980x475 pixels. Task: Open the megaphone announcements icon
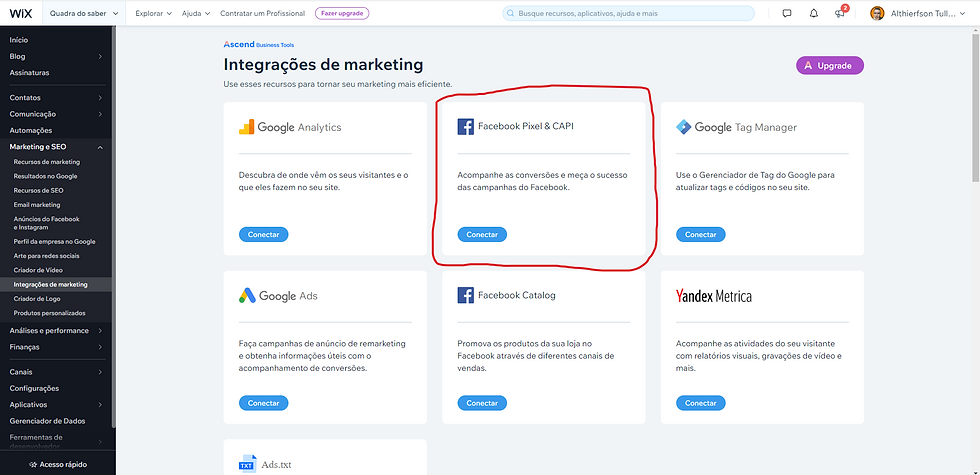[x=839, y=13]
